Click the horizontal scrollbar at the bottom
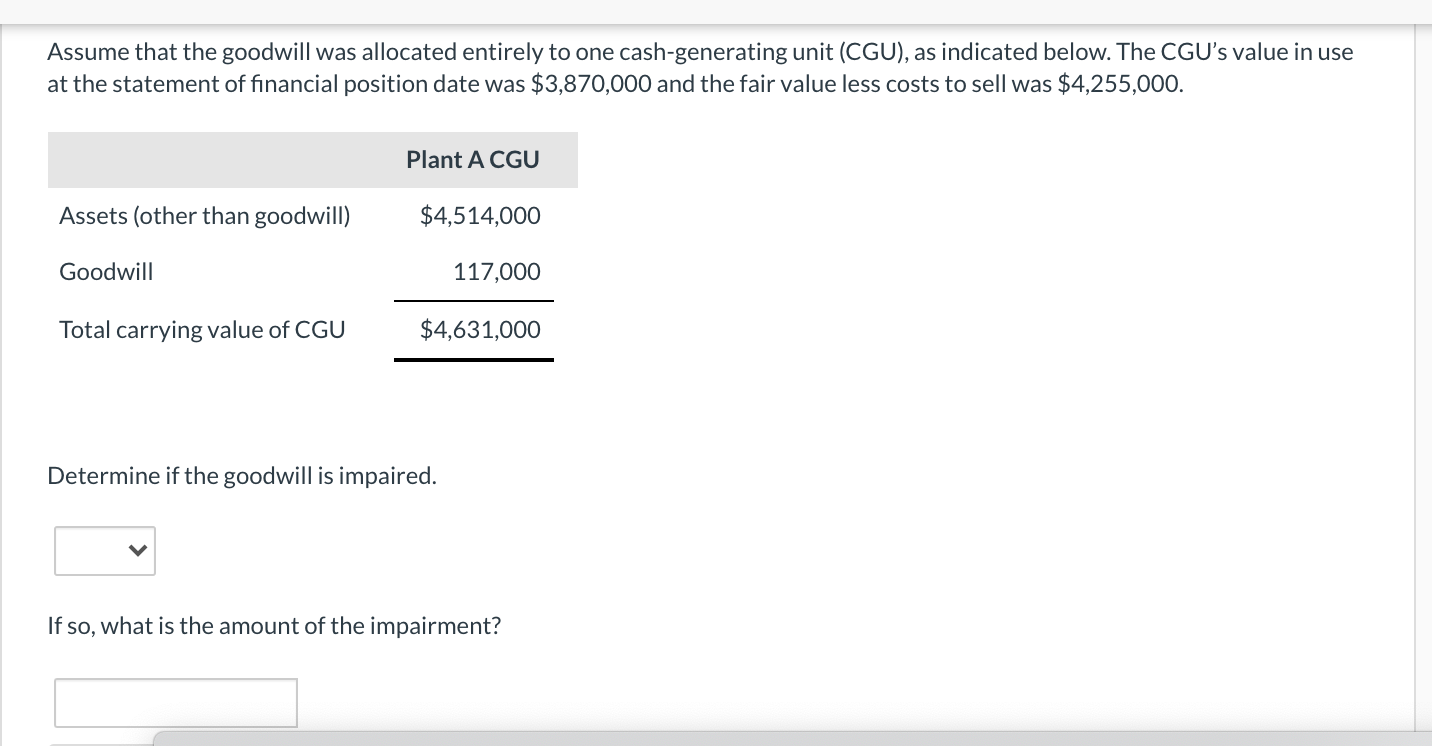The height and width of the screenshot is (746, 1432). [790, 738]
